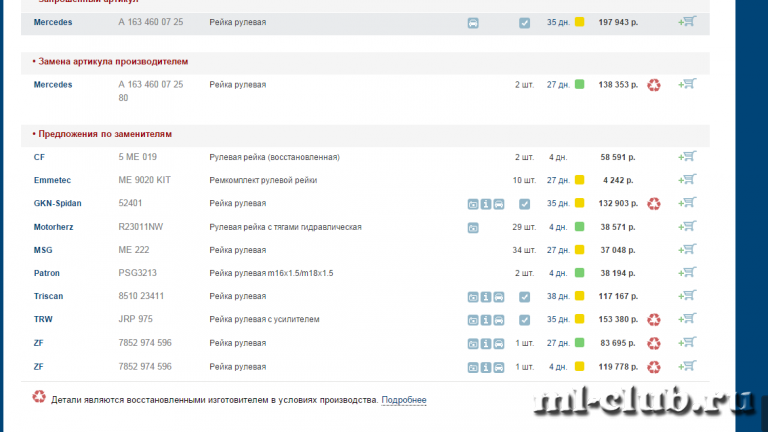Add ZF 83 695 р. item to cart
This screenshot has width=768, height=432.
pos(687,342)
